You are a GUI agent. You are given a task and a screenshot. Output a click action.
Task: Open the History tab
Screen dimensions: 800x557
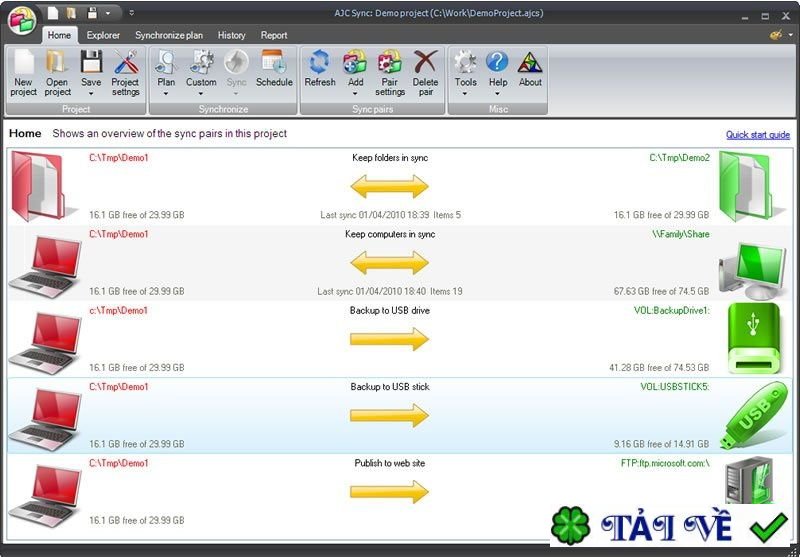[x=232, y=35]
